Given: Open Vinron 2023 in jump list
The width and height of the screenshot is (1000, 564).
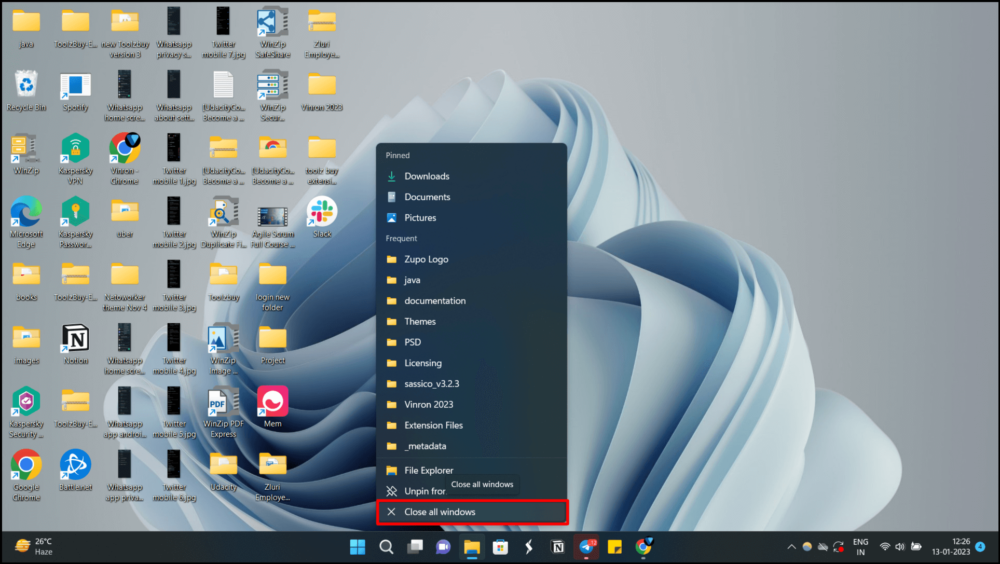Looking at the screenshot, I should point(471,404).
